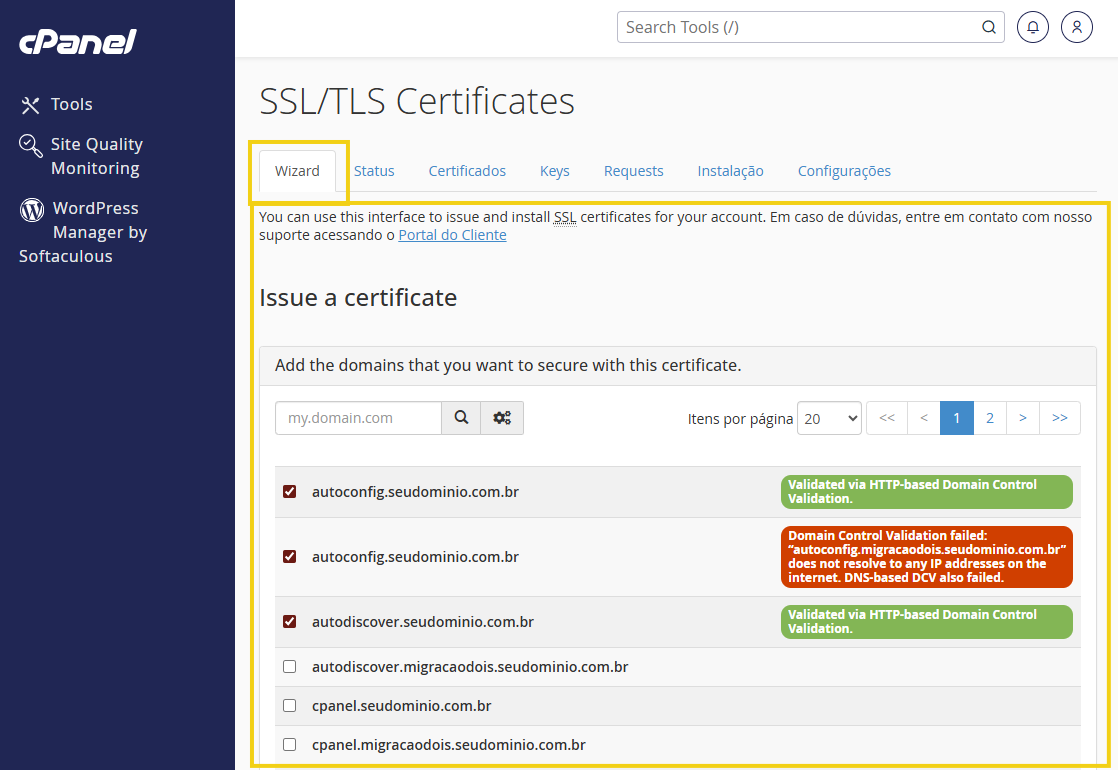Open Tools in the sidebar
1118x770 pixels.
[x=56, y=105]
